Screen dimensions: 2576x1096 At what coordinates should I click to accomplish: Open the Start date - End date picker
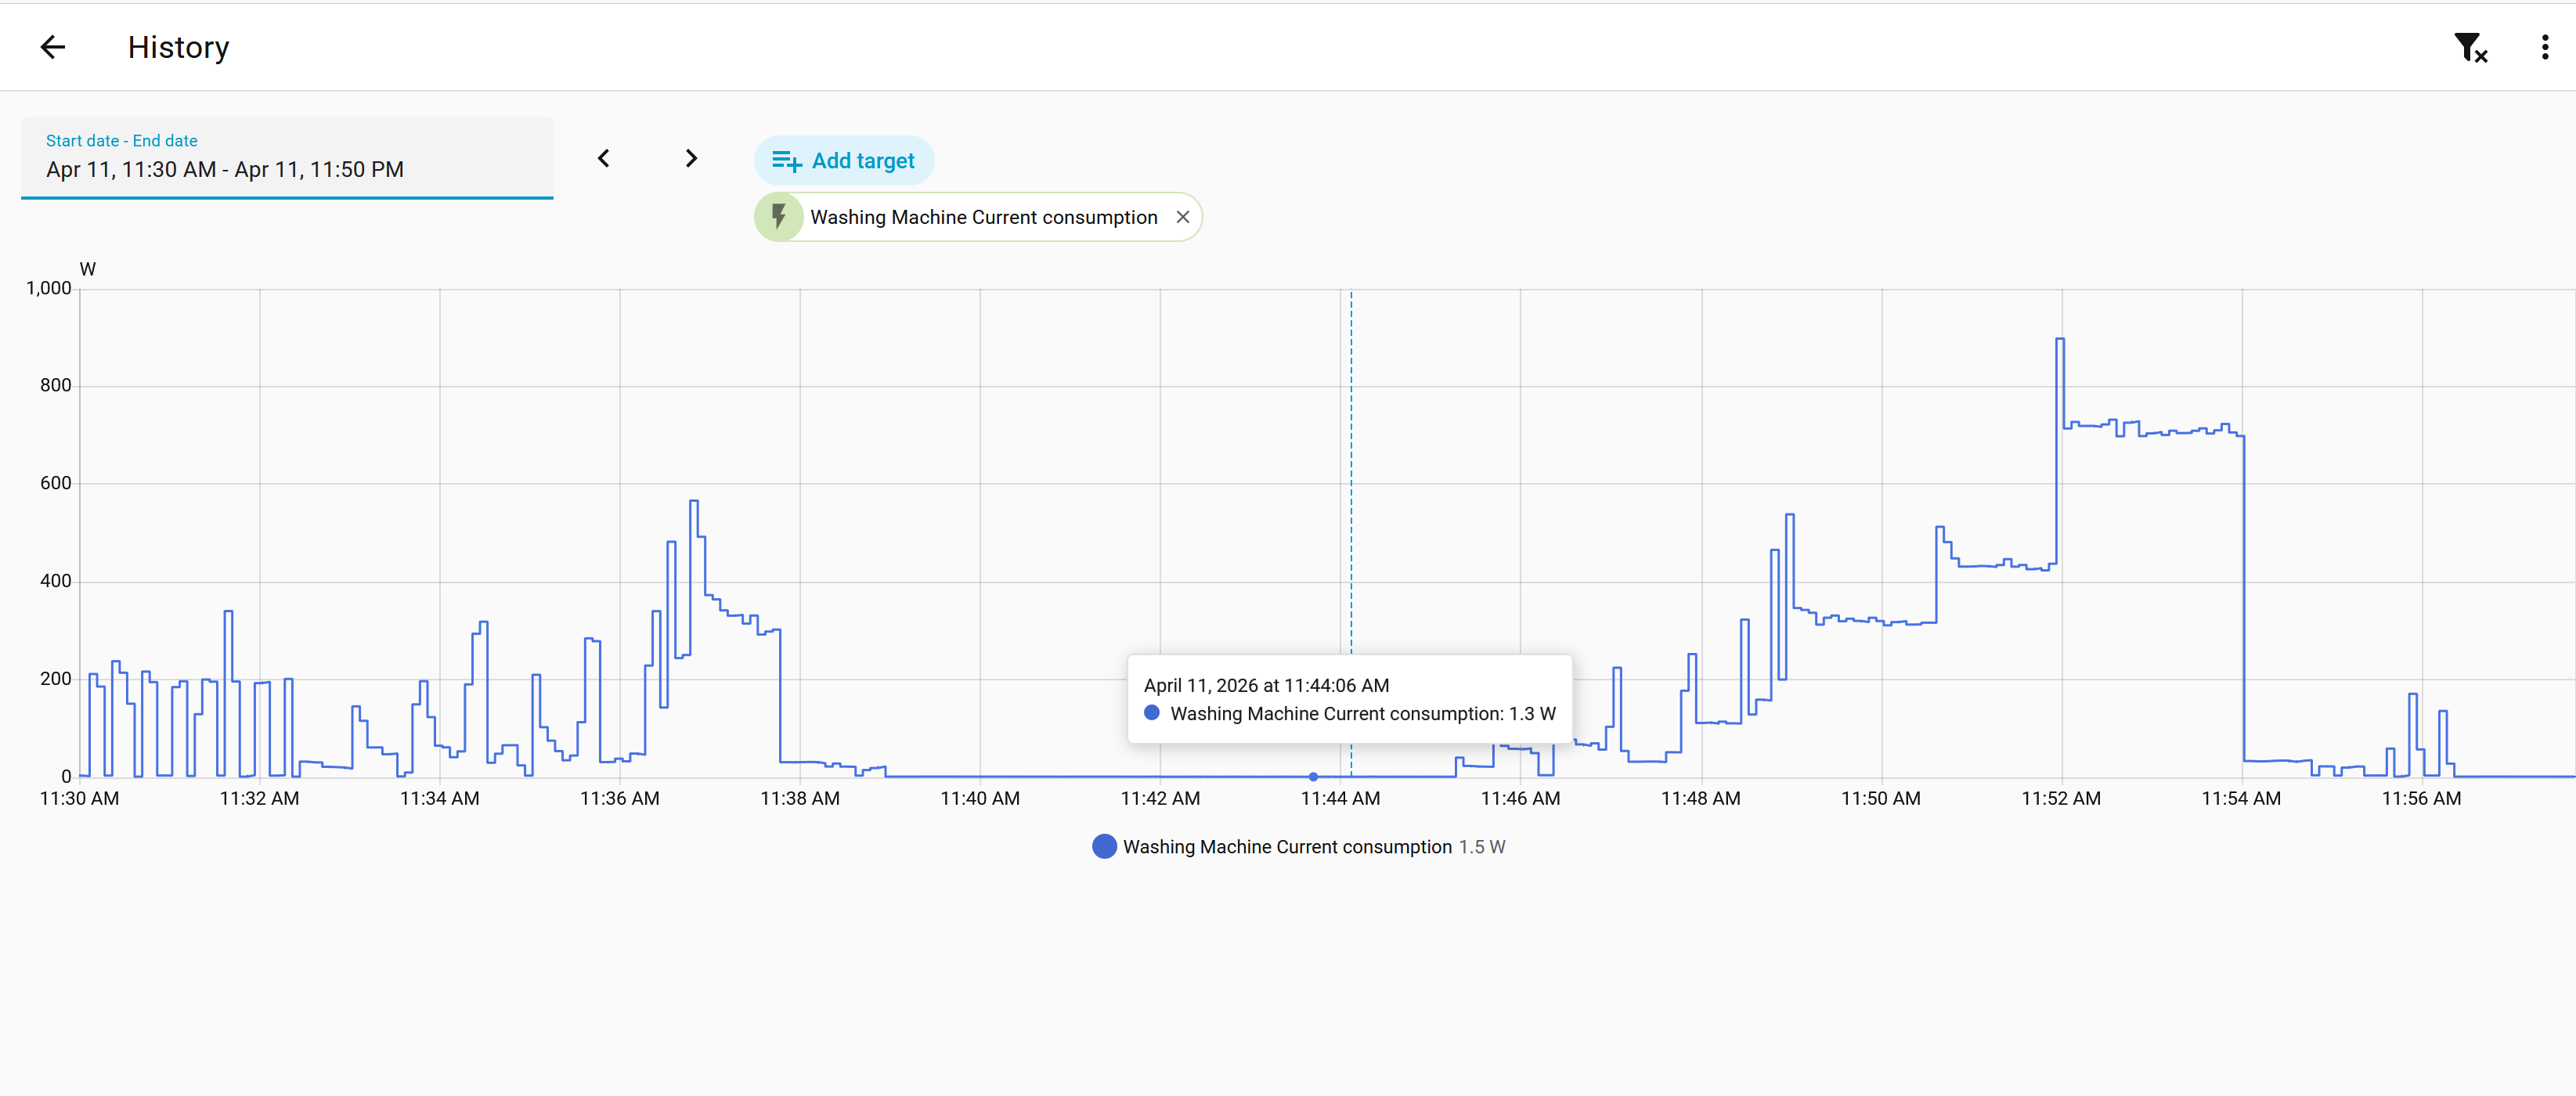pos(287,158)
